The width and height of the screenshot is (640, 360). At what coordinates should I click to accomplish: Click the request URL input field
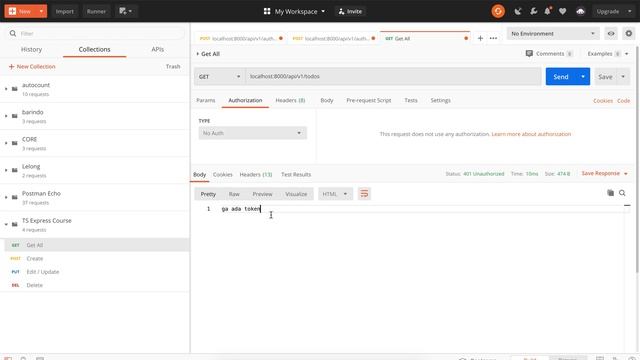tap(393, 76)
